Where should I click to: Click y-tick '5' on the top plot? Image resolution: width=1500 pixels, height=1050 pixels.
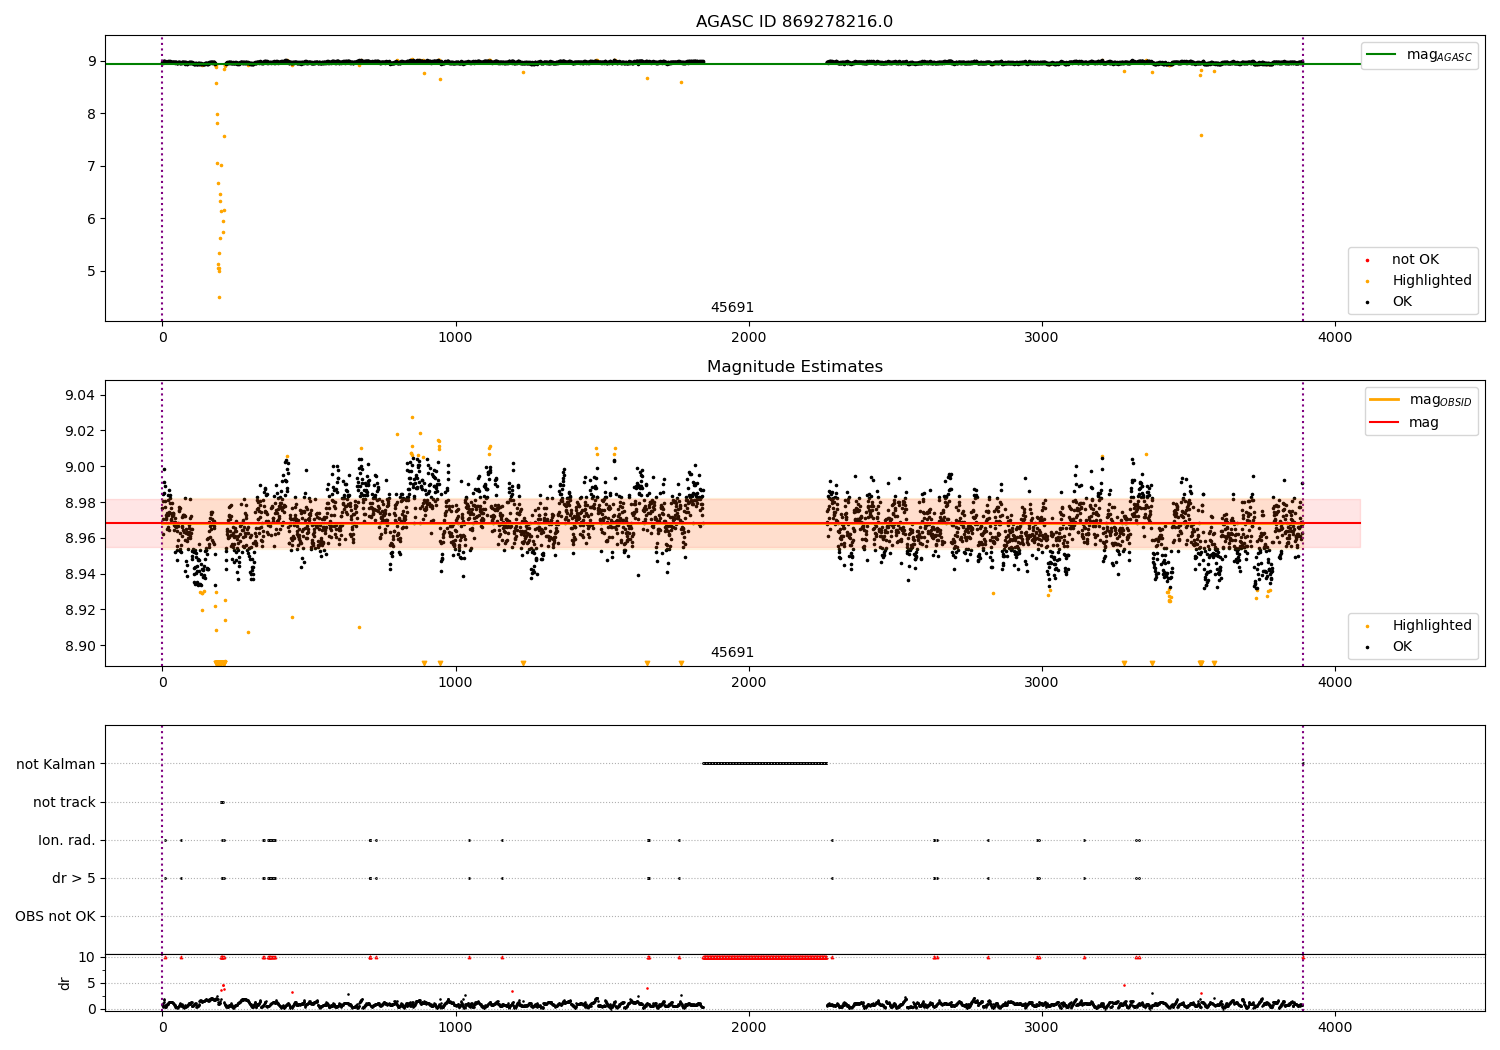point(92,271)
